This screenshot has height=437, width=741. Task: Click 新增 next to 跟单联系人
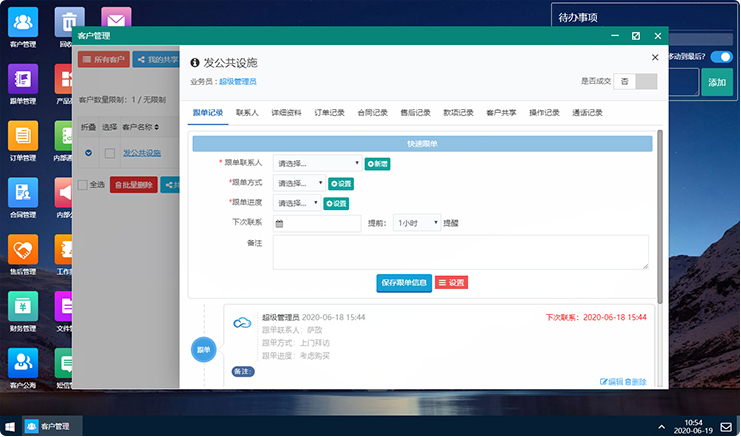click(377, 164)
